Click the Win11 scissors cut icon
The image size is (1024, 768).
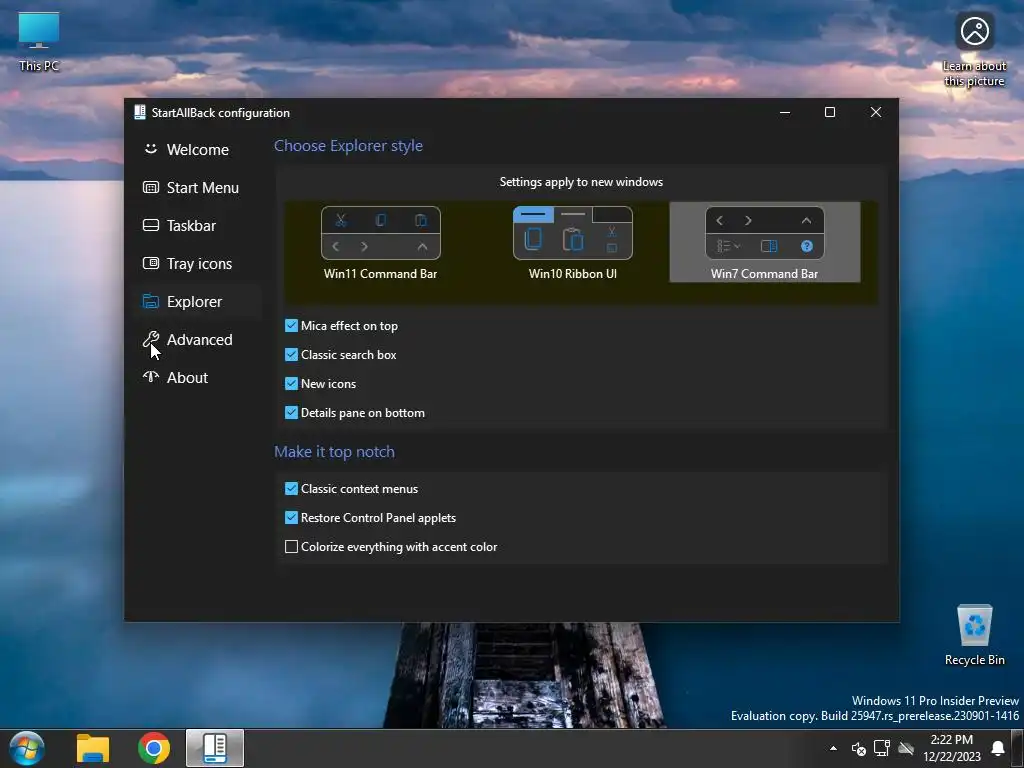[x=341, y=220]
